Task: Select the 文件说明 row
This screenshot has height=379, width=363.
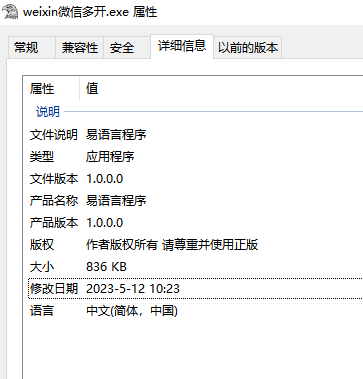Action: (x=196, y=135)
